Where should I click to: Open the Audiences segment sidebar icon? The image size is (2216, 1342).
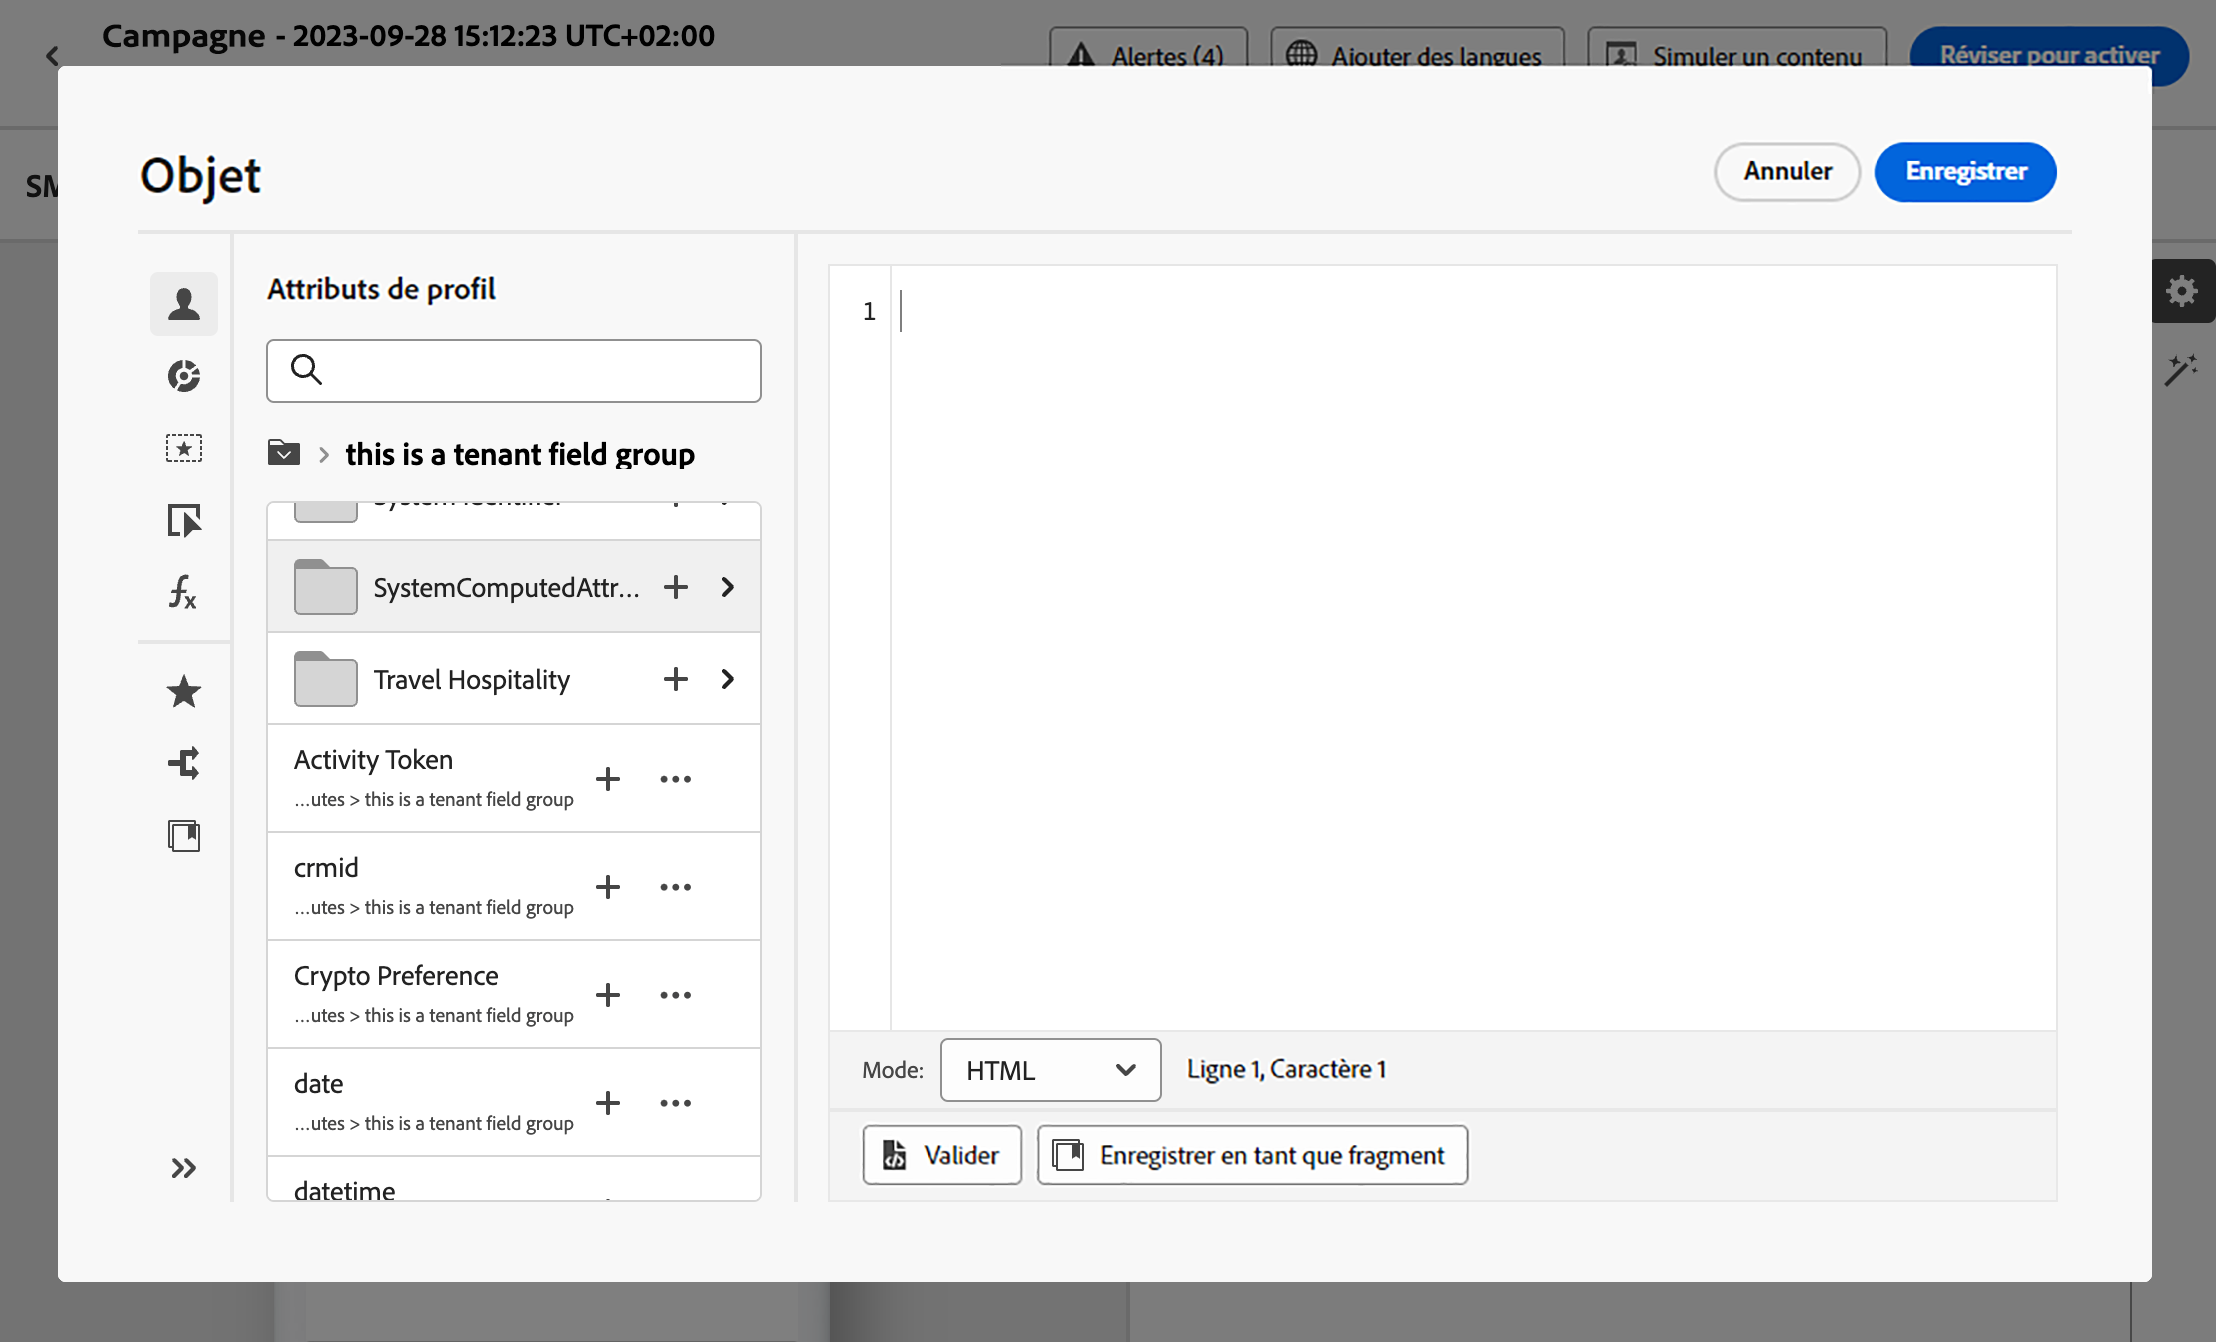[x=184, y=376]
